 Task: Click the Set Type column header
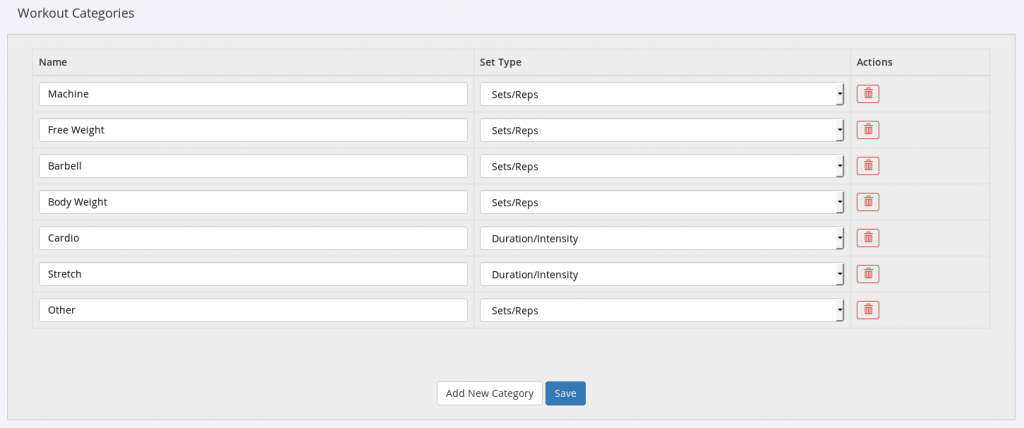pyautogui.click(x=501, y=62)
